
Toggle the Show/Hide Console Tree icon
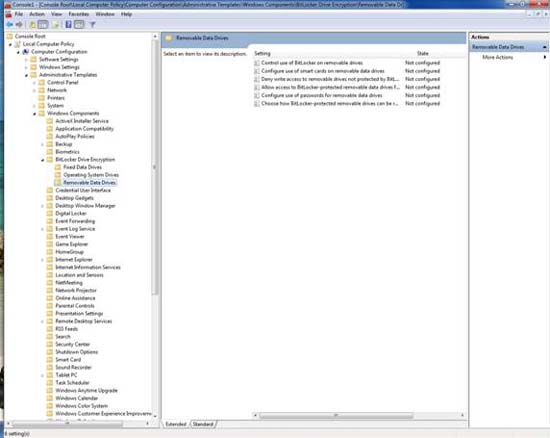[x=43, y=25]
